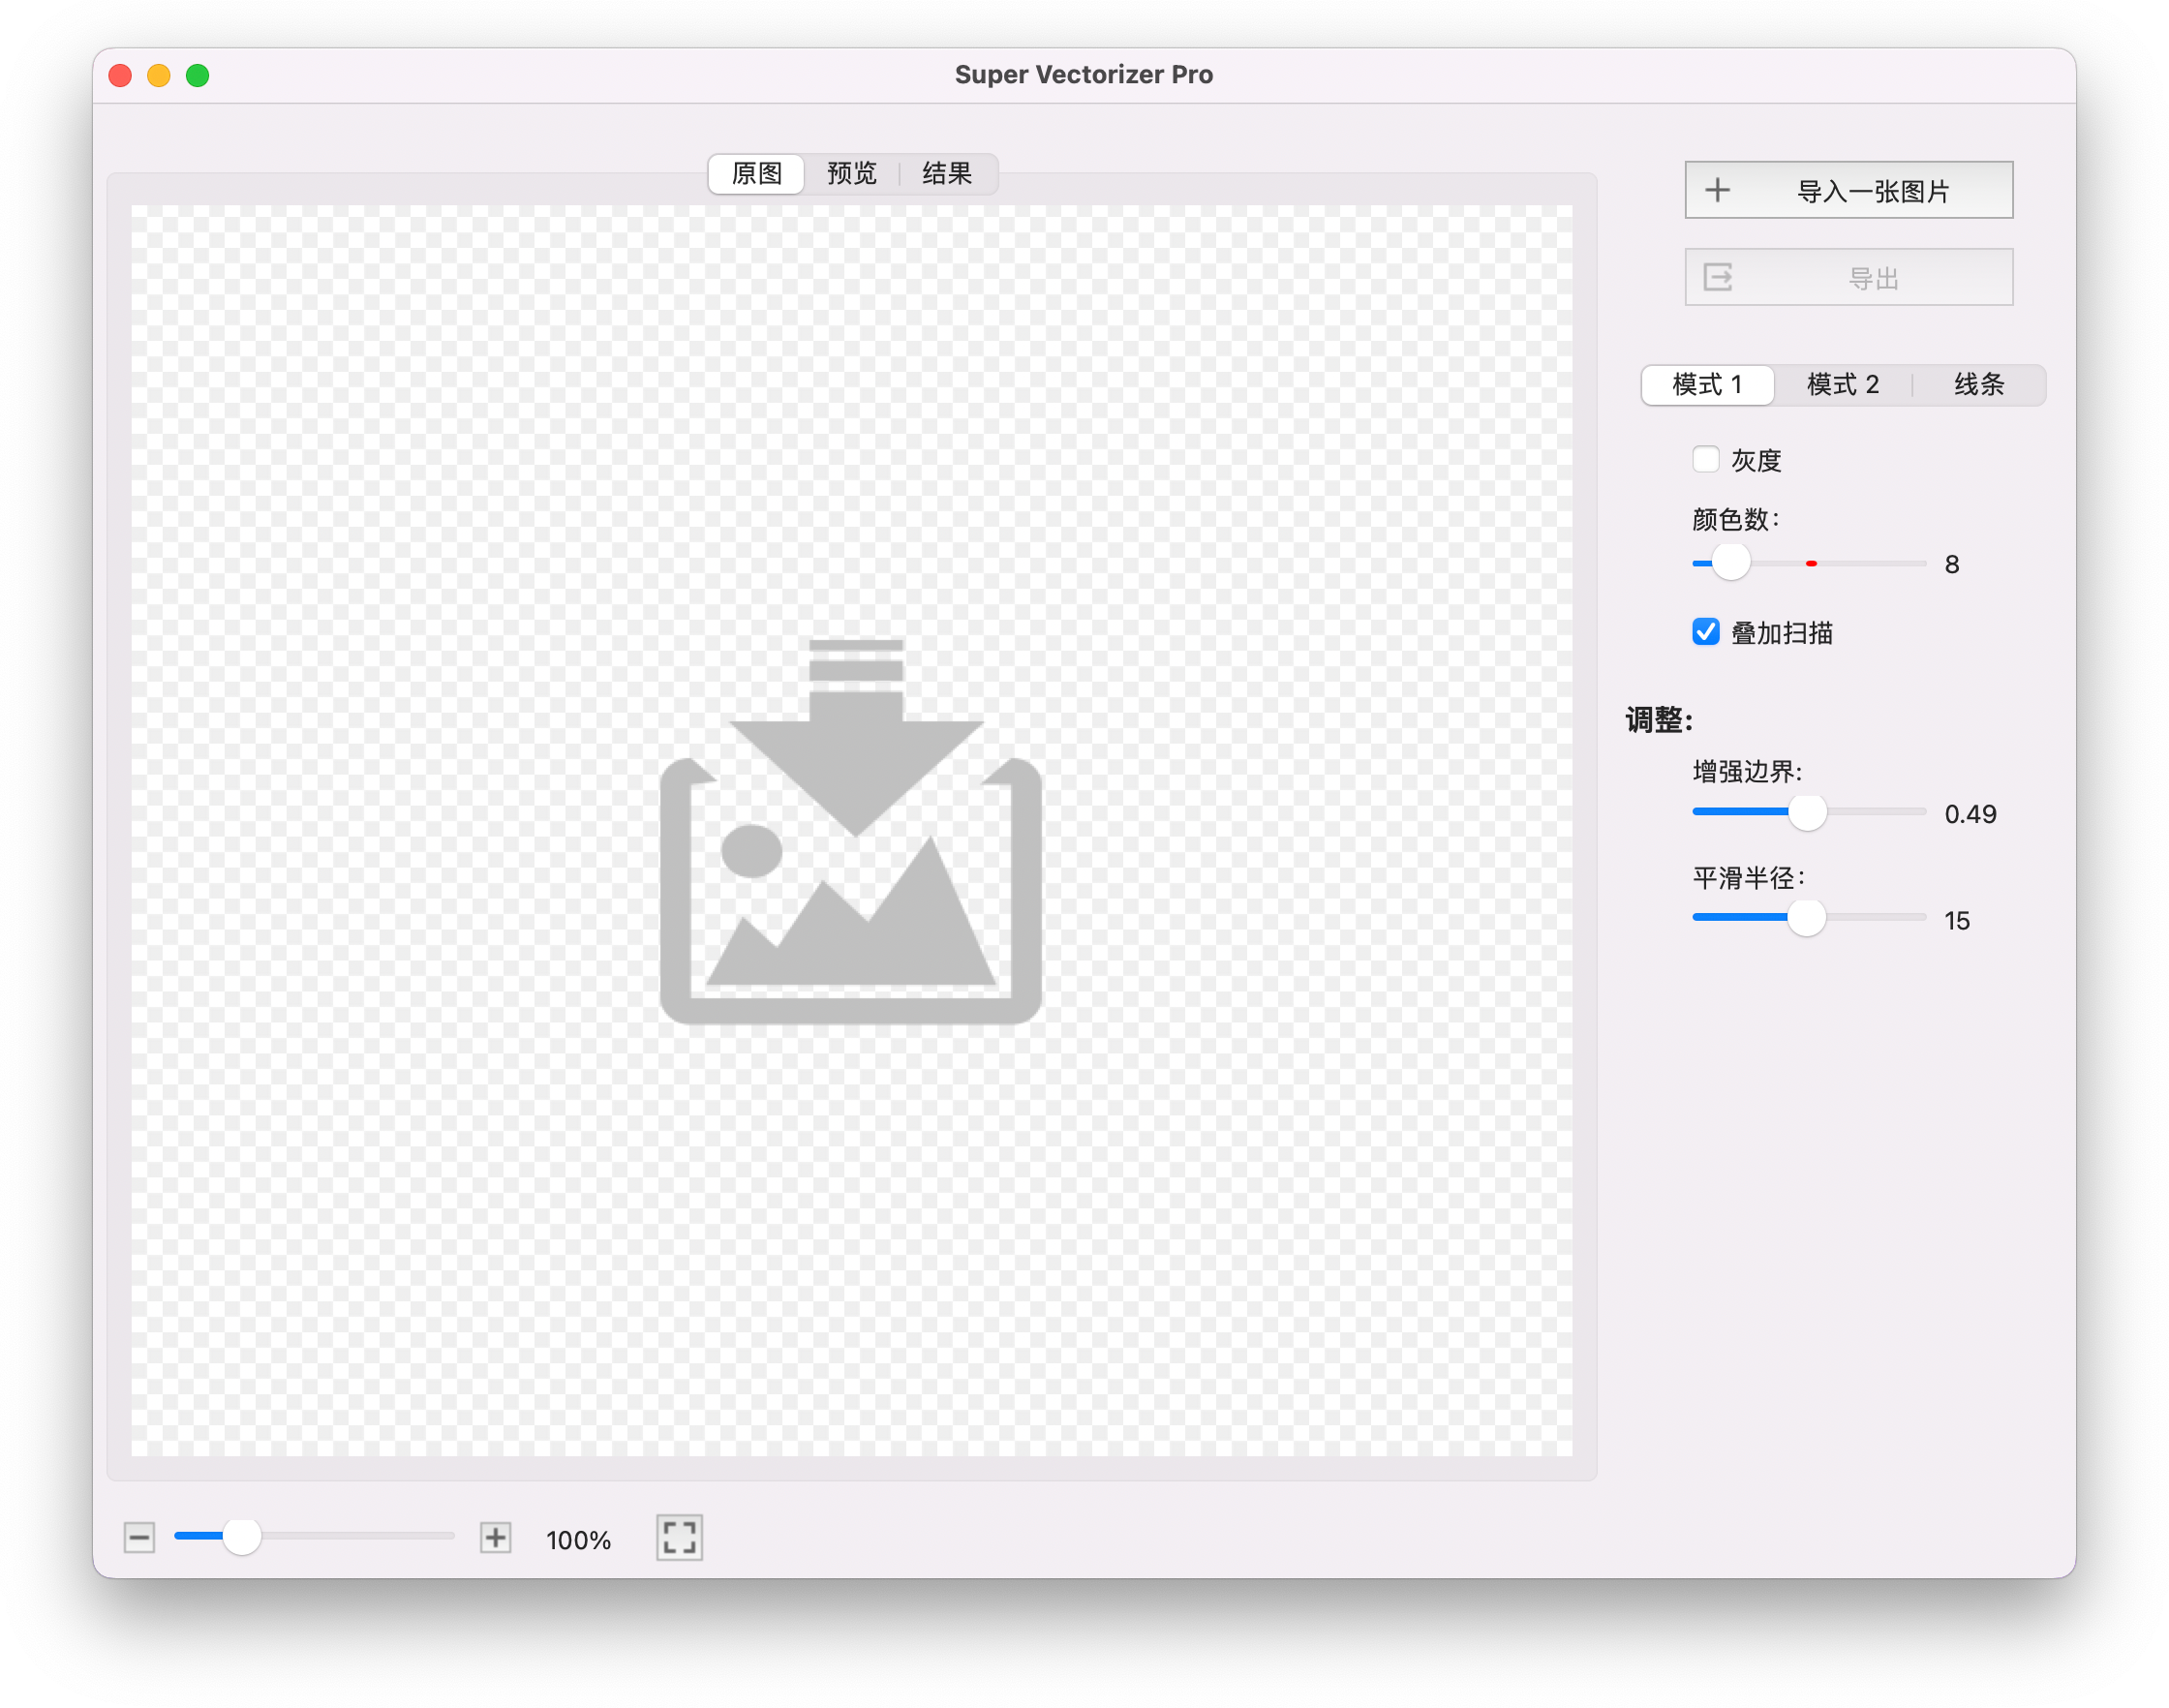2169x1708 pixels.
Task: Click the red close window button
Action: (120, 75)
